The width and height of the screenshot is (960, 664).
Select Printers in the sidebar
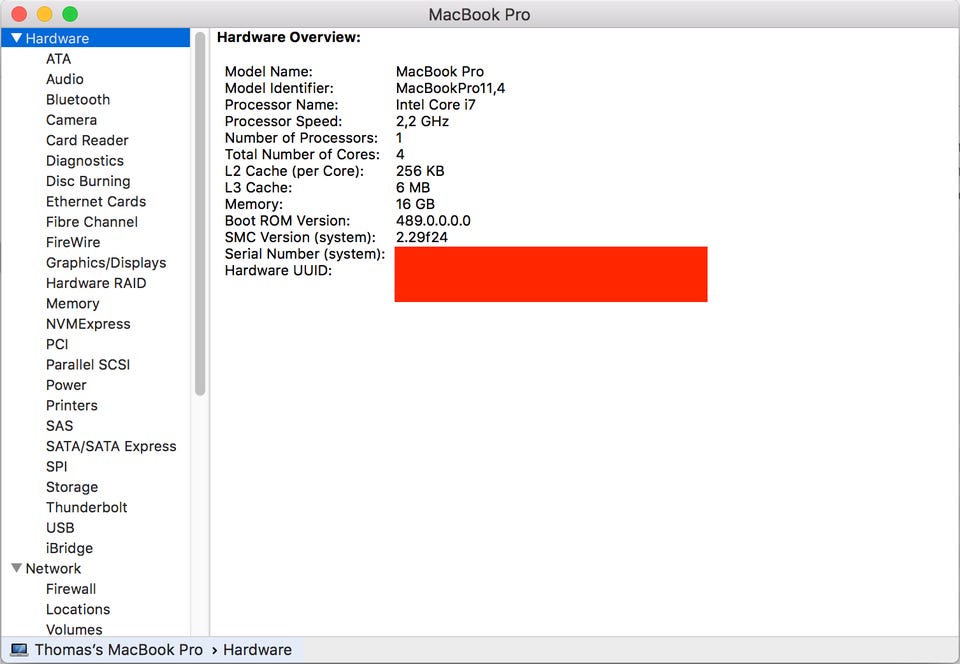point(72,405)
